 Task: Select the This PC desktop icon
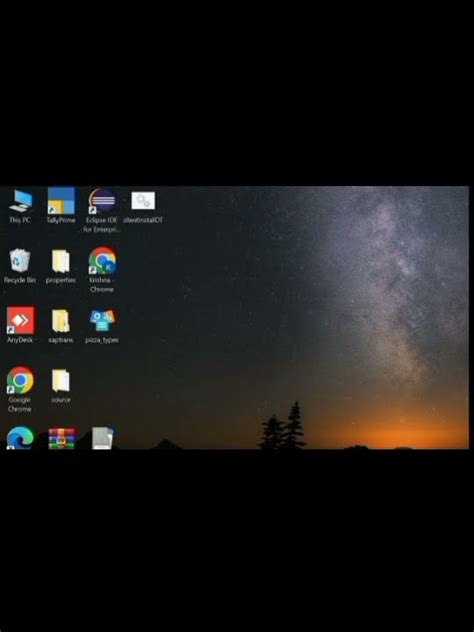[20, 206]
